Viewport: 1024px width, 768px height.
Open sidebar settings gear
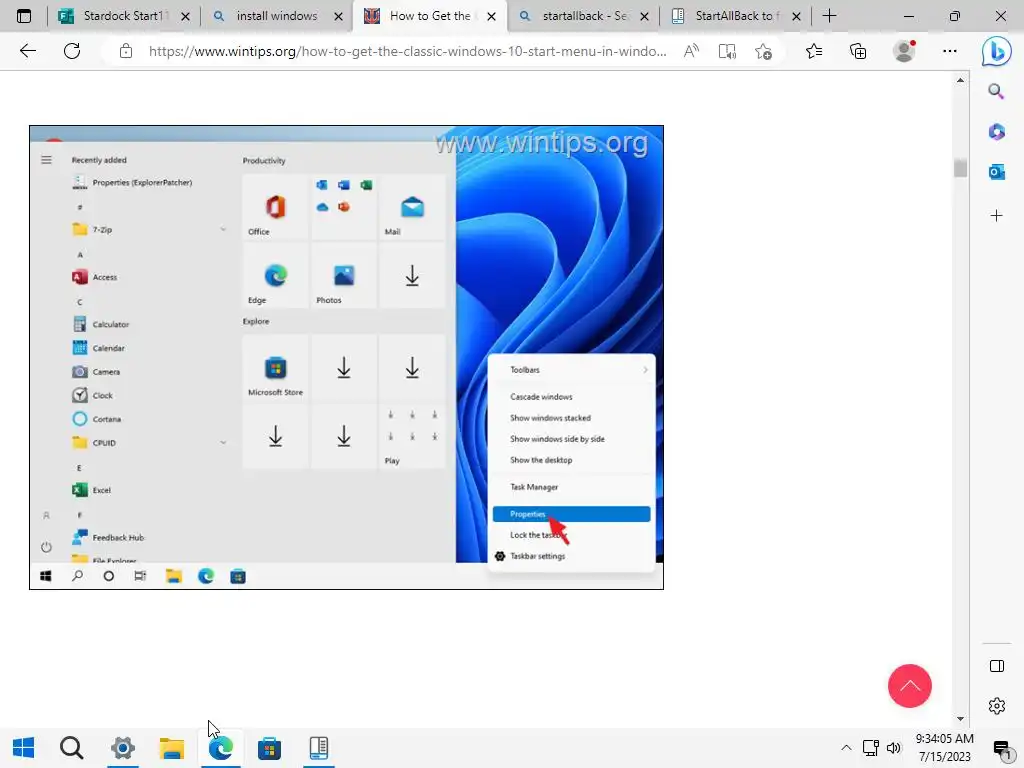pyautogui.click(x=997, y=706)
